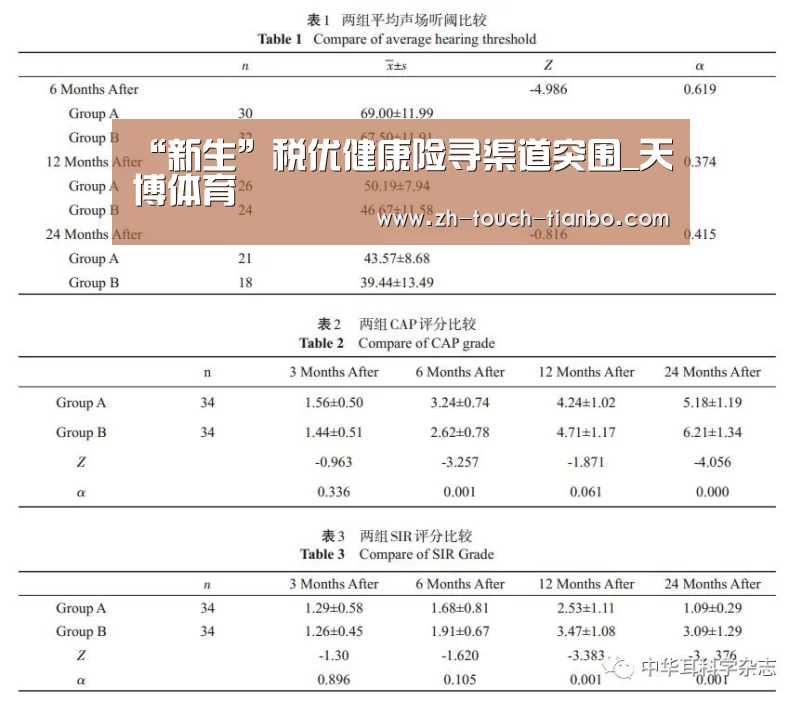This screenshot has height=702, width=802.
Task: Select the α value '0.619'
Action: 700,89
